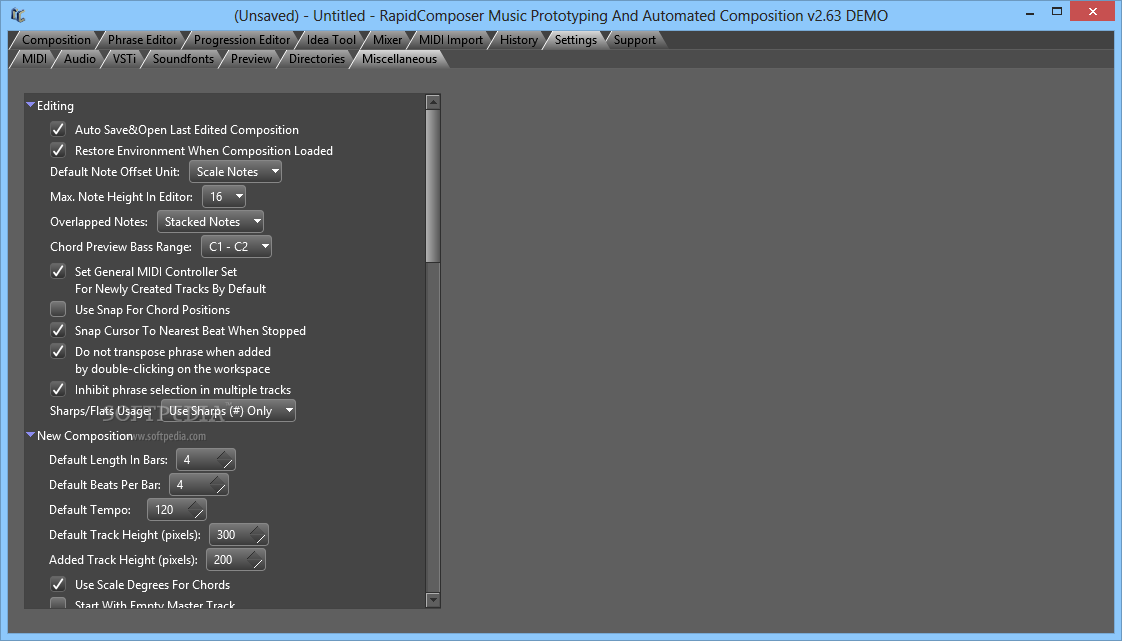Toggle Auto Save&Open Last Edited Composition
Image resolution: width=1122 pixels, height=641 pixels.
click(58, 129)
